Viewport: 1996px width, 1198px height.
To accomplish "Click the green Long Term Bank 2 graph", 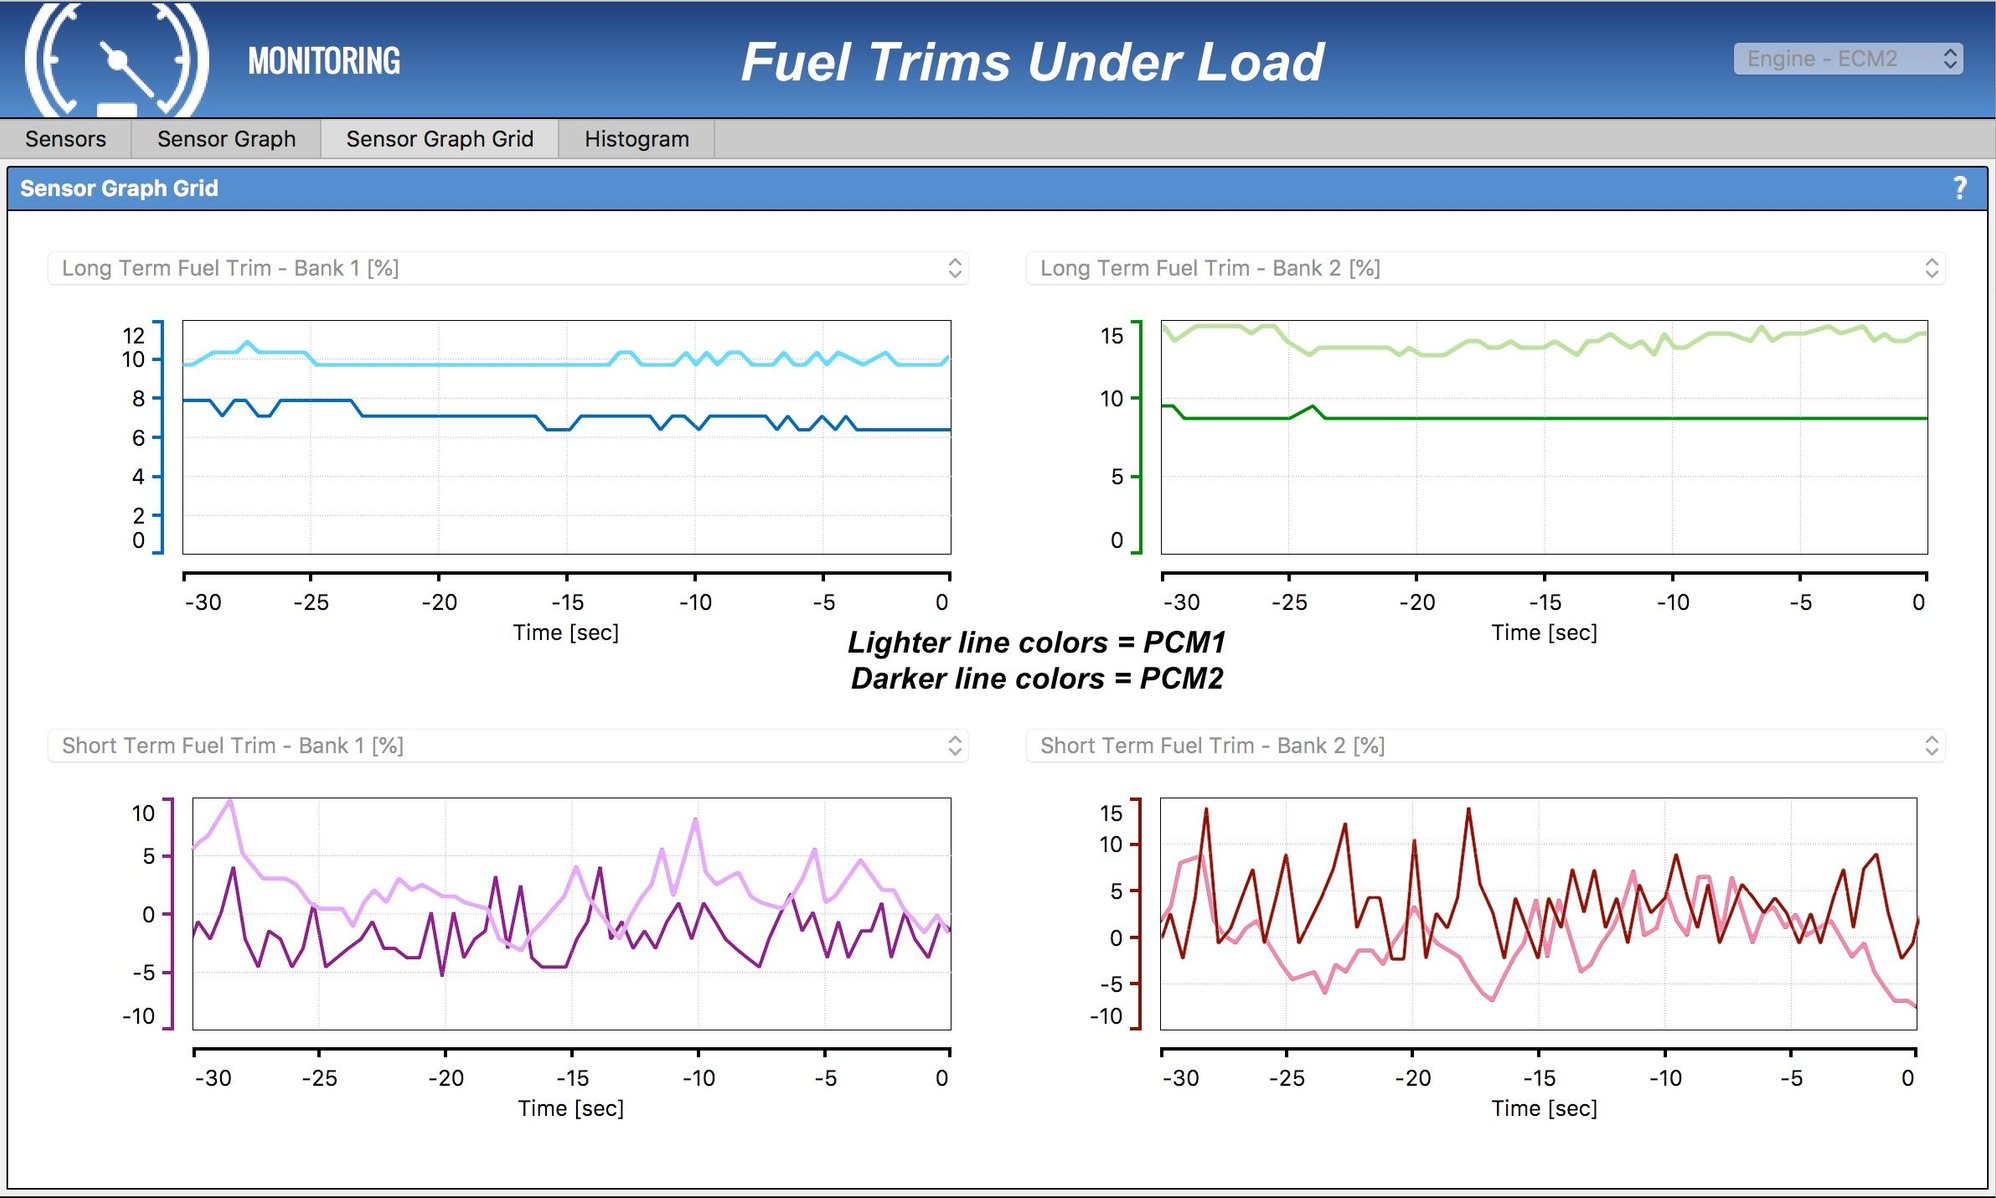I will pos(1543,437).
